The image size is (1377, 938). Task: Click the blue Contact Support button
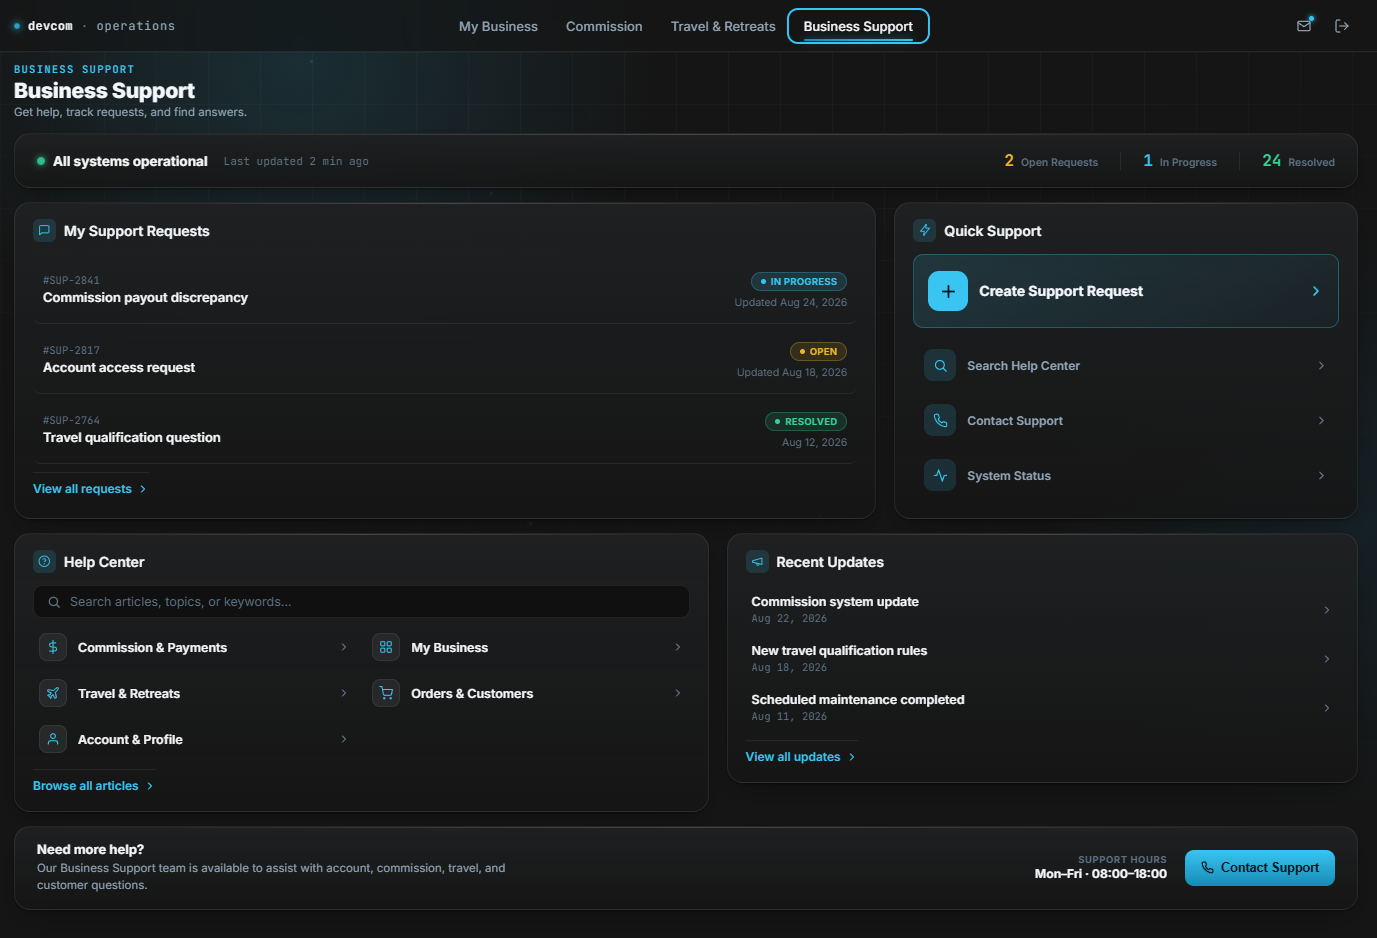coord(1260,868)
